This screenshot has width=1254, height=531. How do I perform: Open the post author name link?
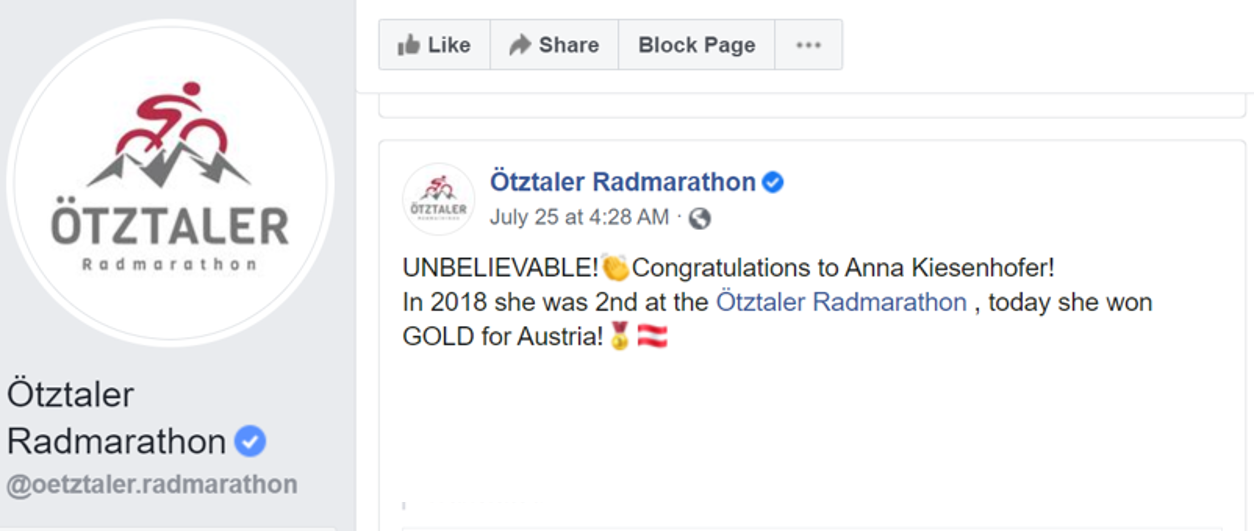coord(622,182)
